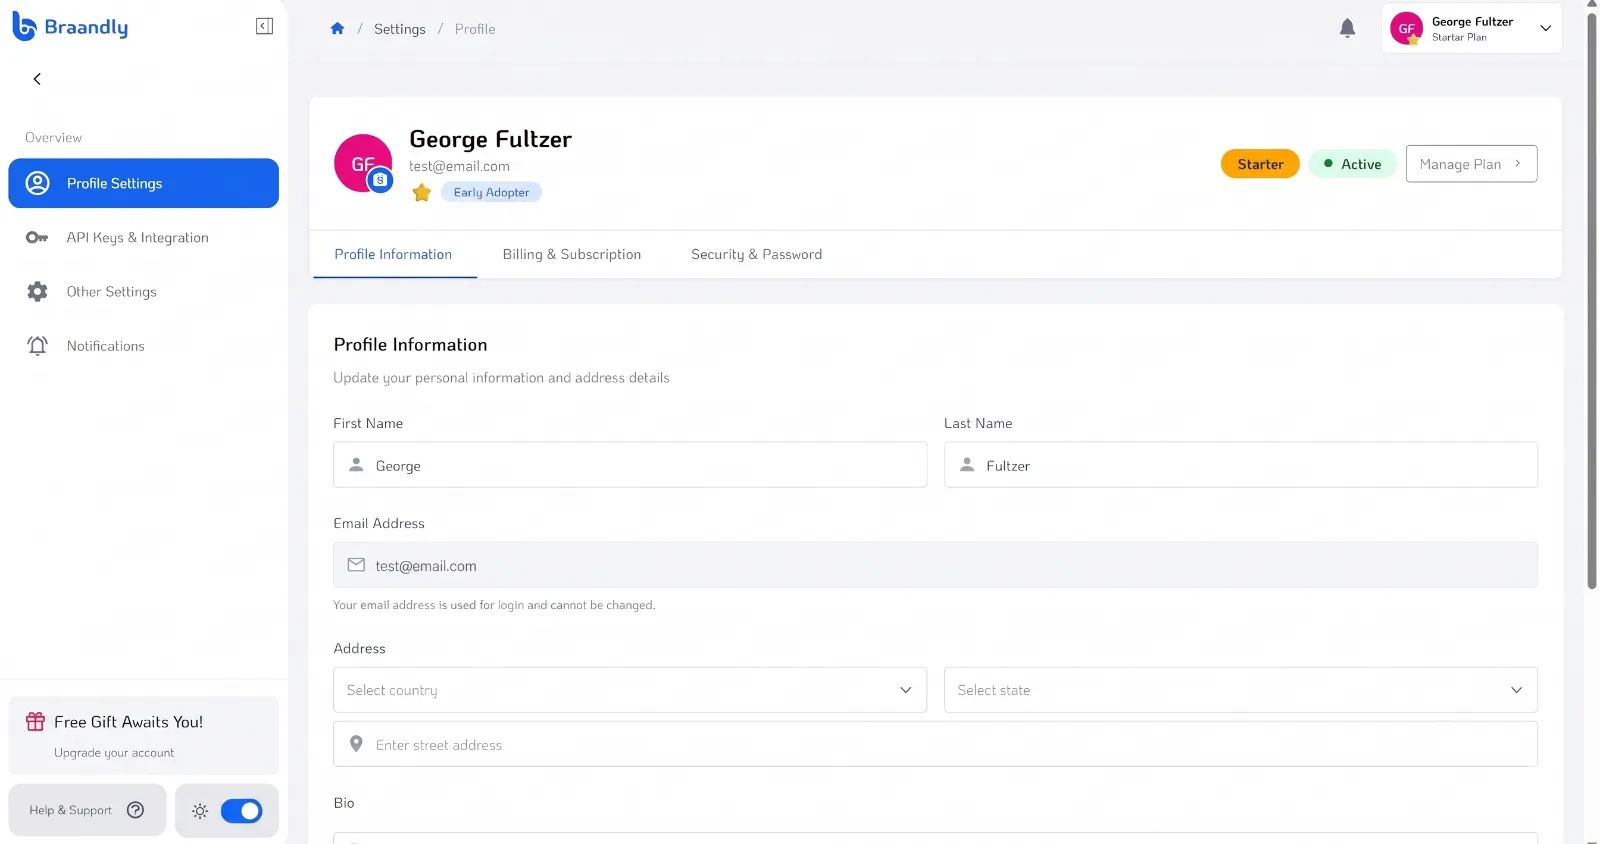Click the First Name input field
1600x844 pixels.
(630, 465)
